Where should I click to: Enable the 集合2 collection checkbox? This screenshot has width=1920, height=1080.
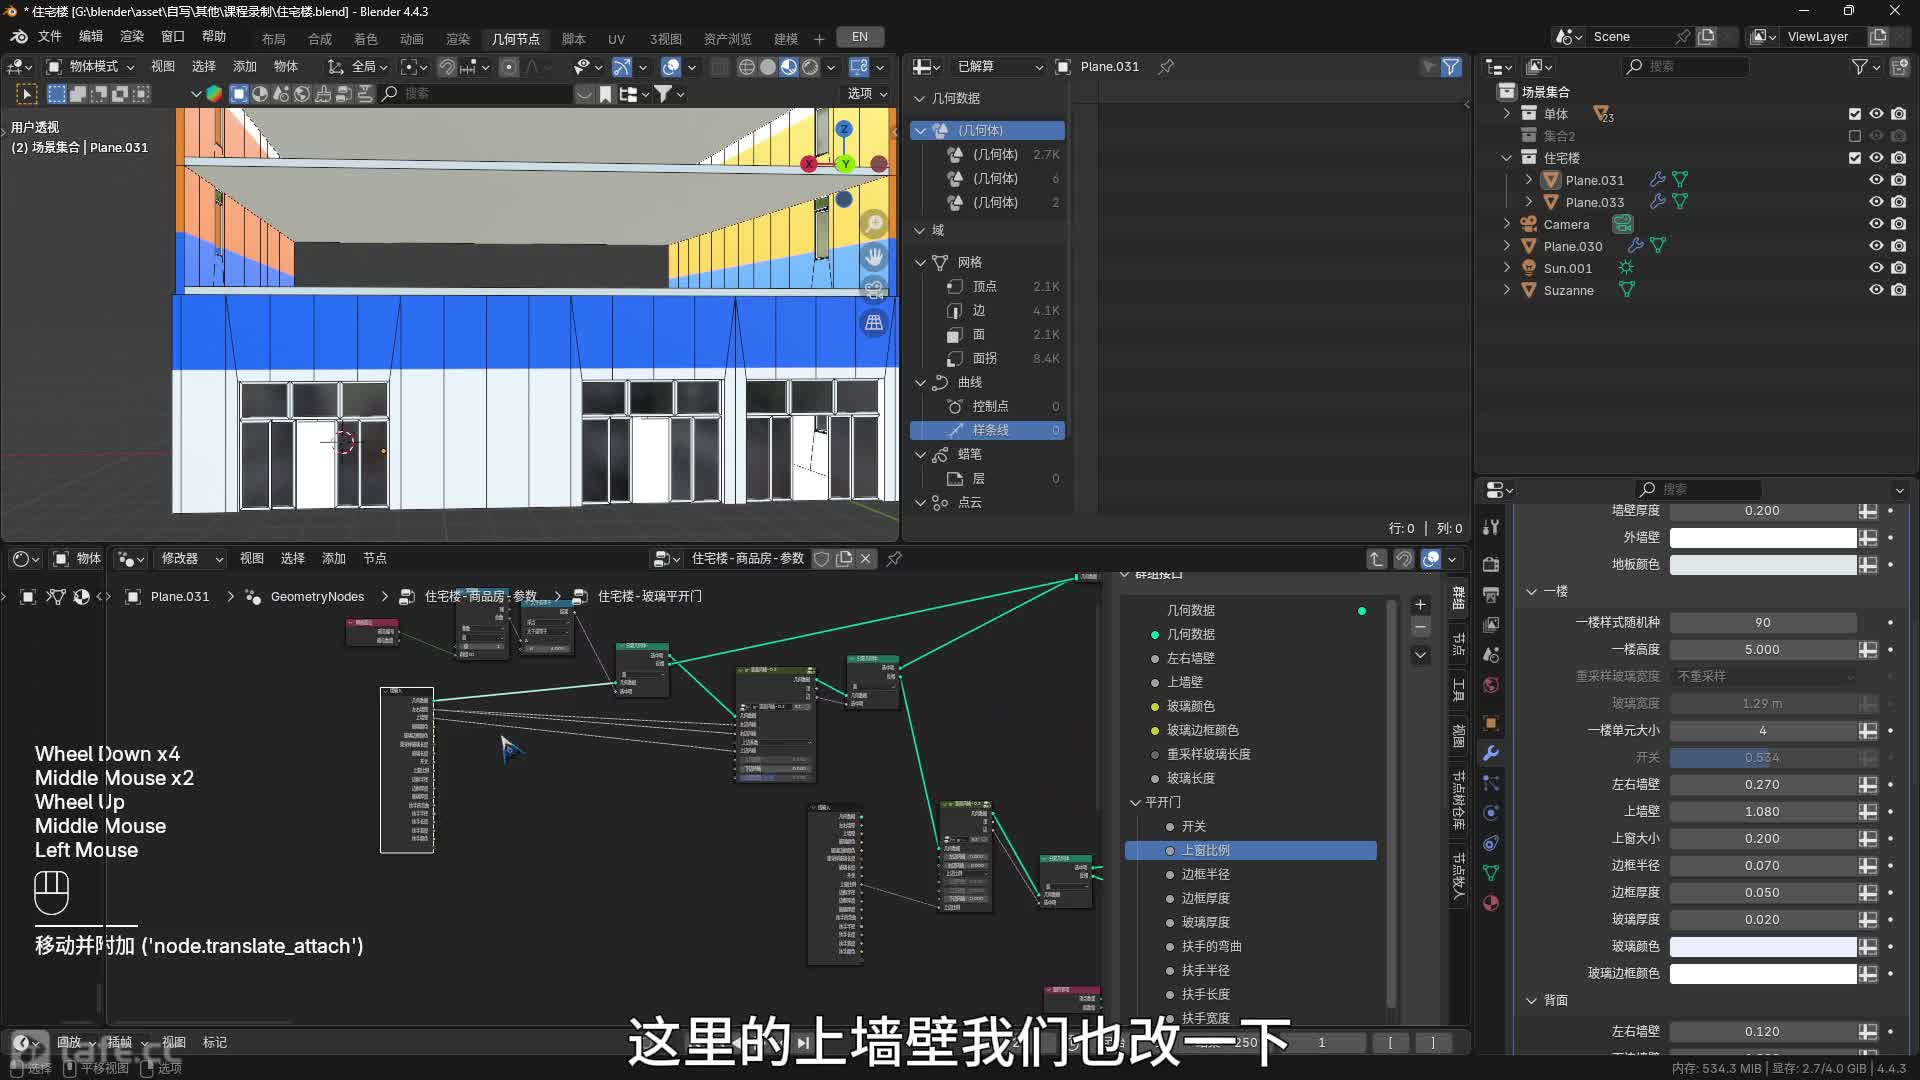coord(1855,136)
